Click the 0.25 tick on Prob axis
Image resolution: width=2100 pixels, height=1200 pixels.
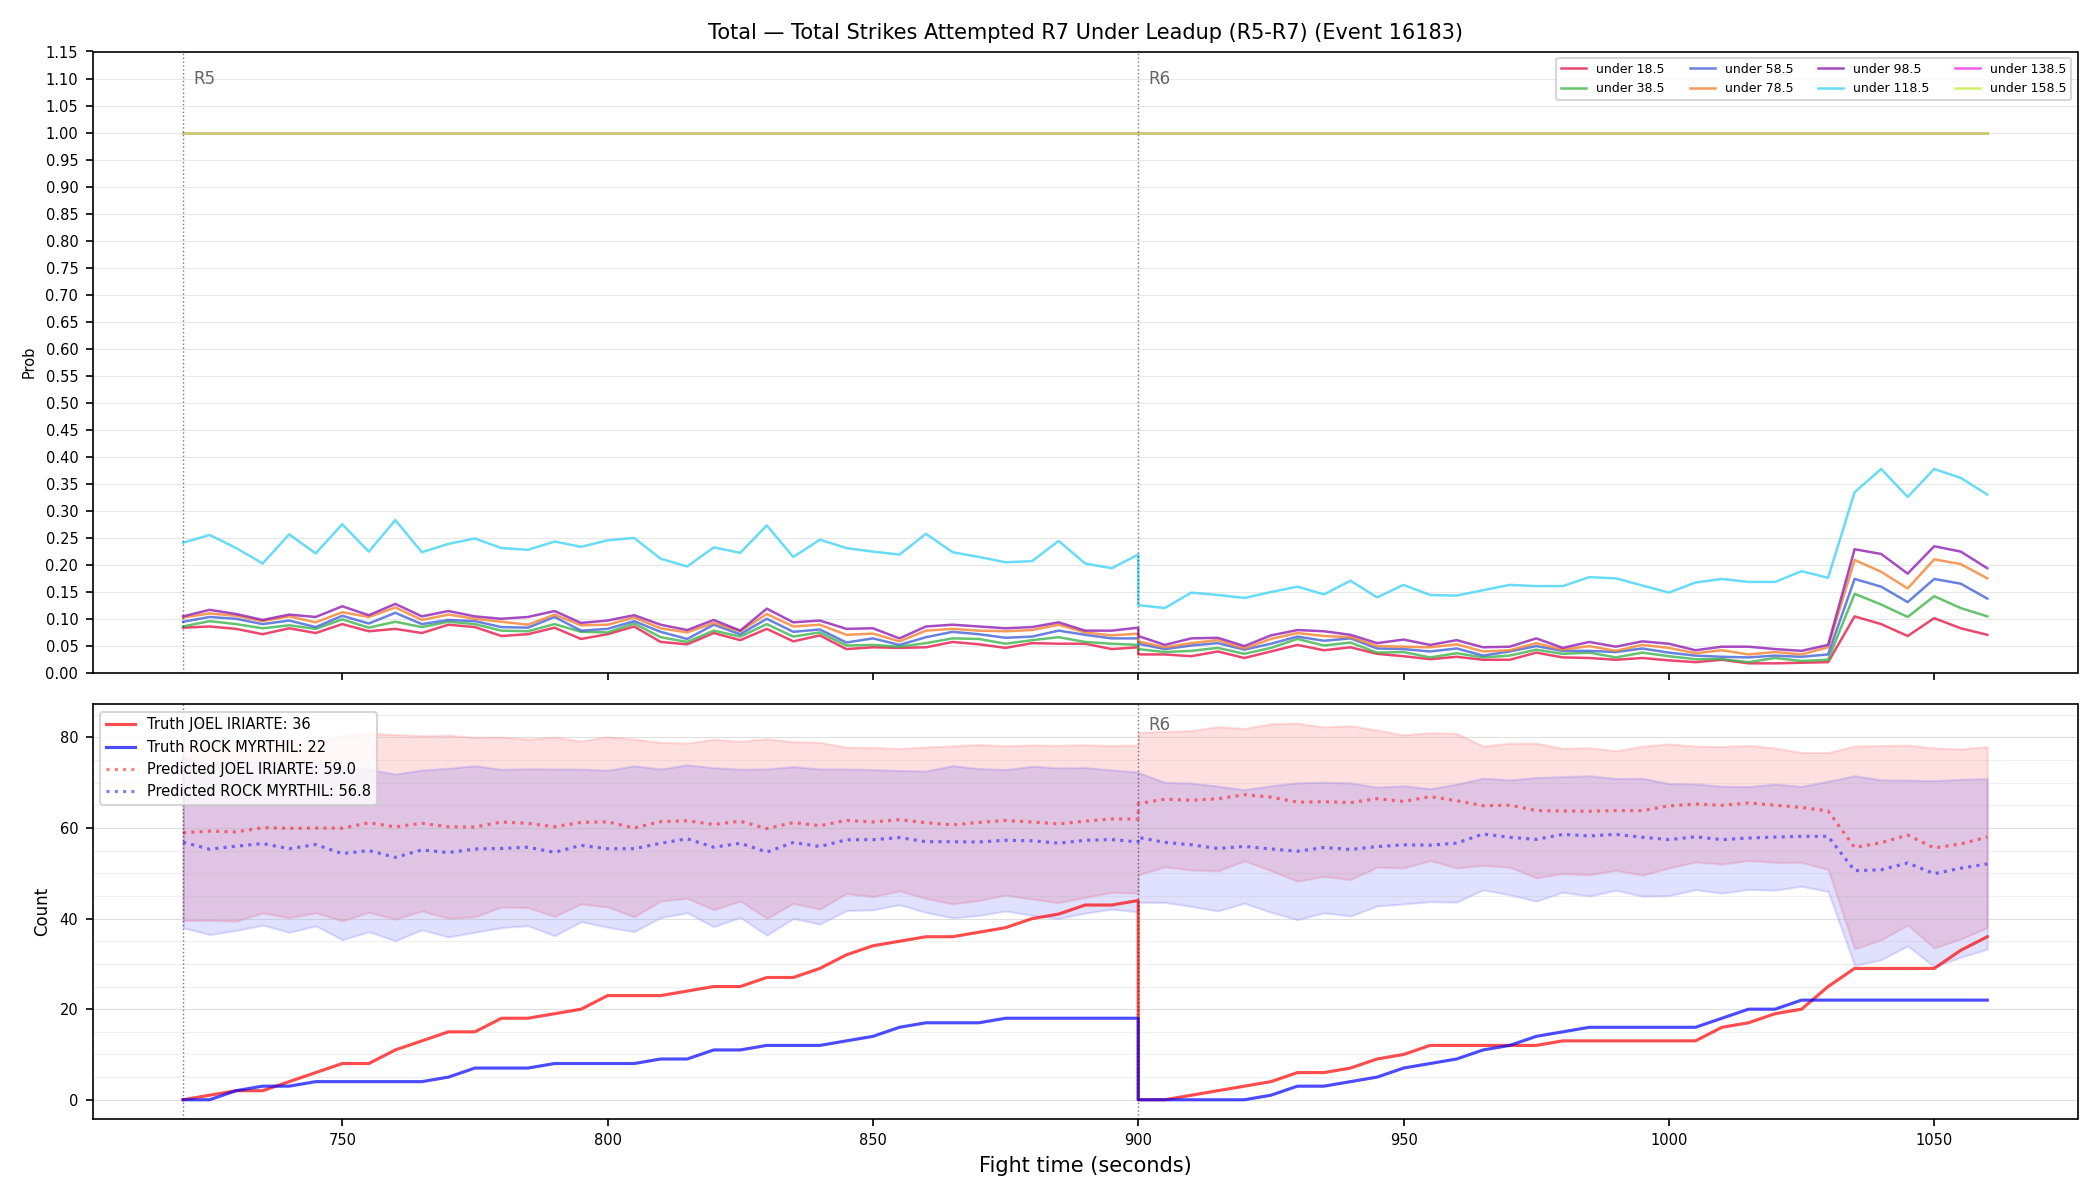(62, 539)
